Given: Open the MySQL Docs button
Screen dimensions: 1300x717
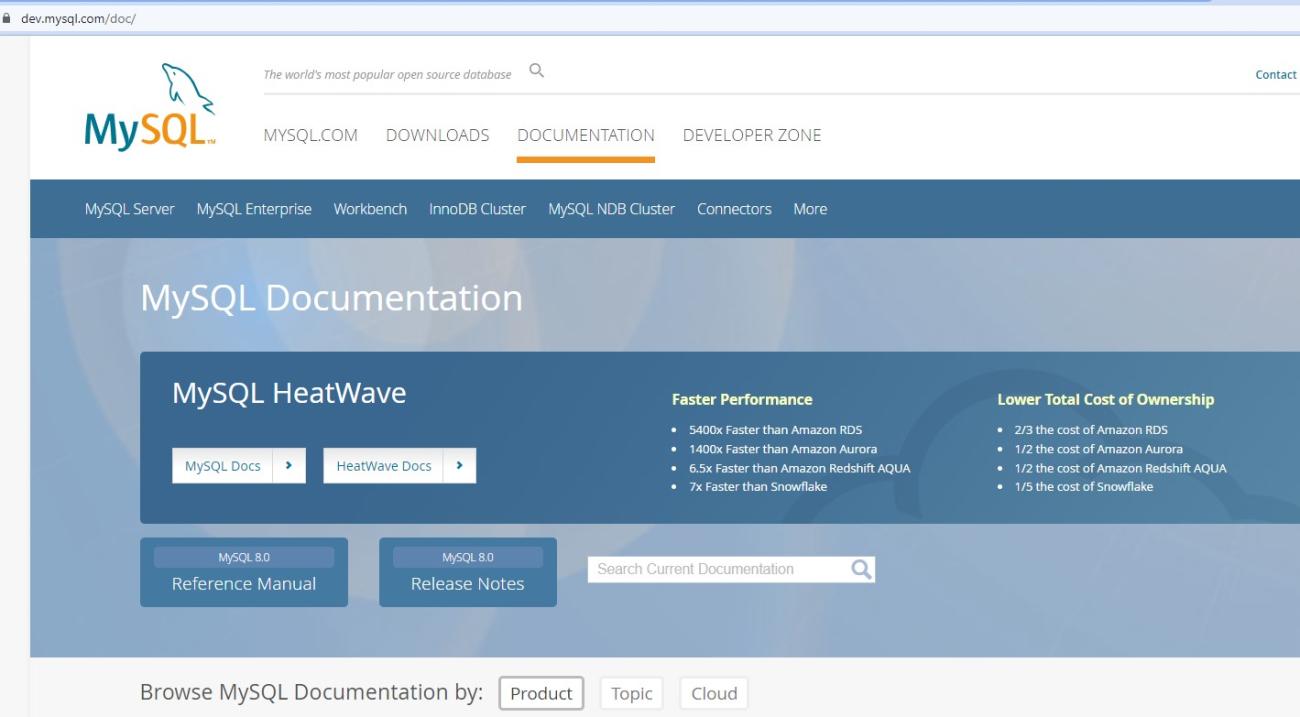Looking at the screenshot, I should [x=223, y=466].
